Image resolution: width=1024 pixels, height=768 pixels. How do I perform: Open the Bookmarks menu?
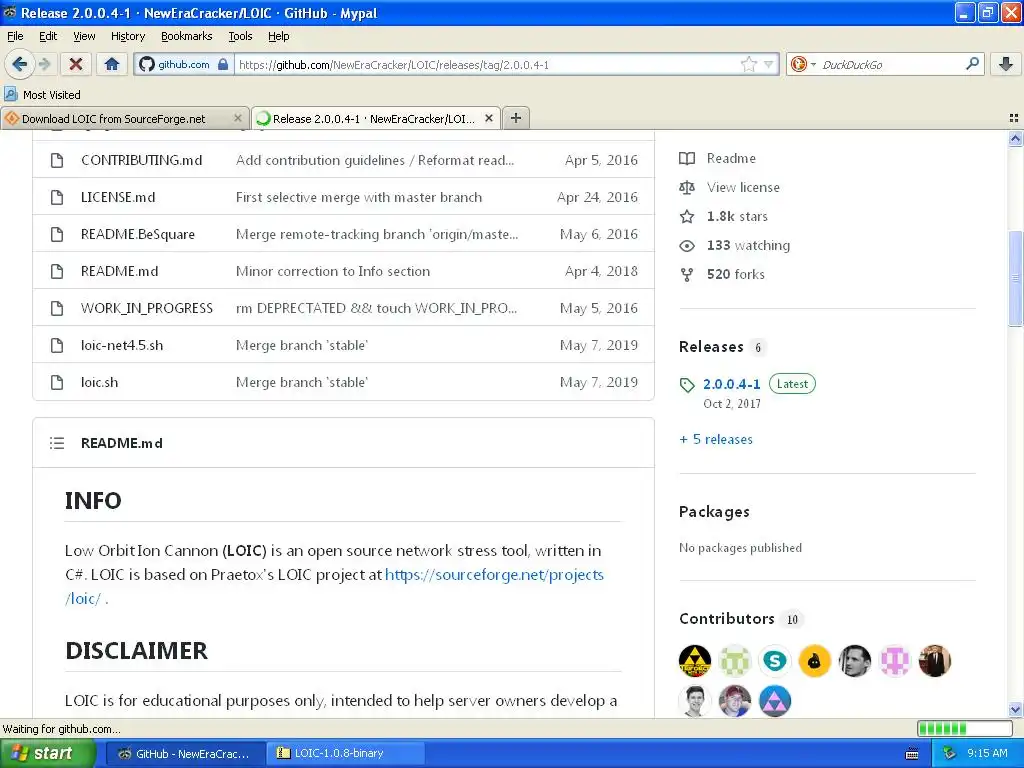(x=187, y=36)
